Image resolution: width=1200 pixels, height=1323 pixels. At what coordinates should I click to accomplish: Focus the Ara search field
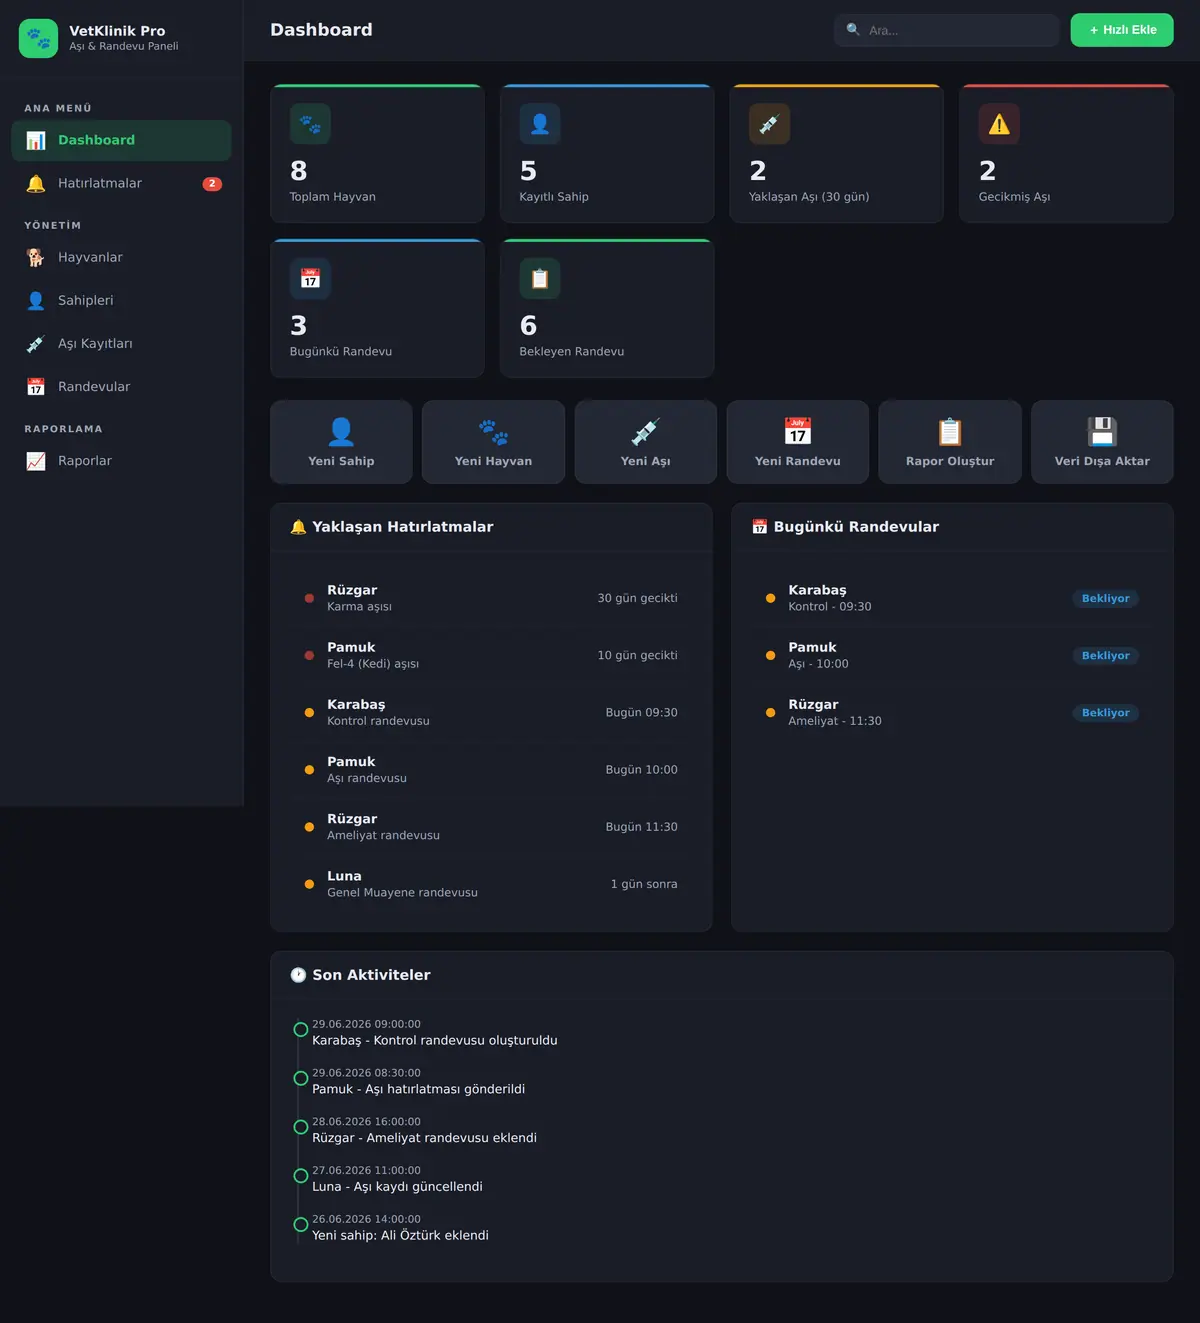tap(947, 30)
